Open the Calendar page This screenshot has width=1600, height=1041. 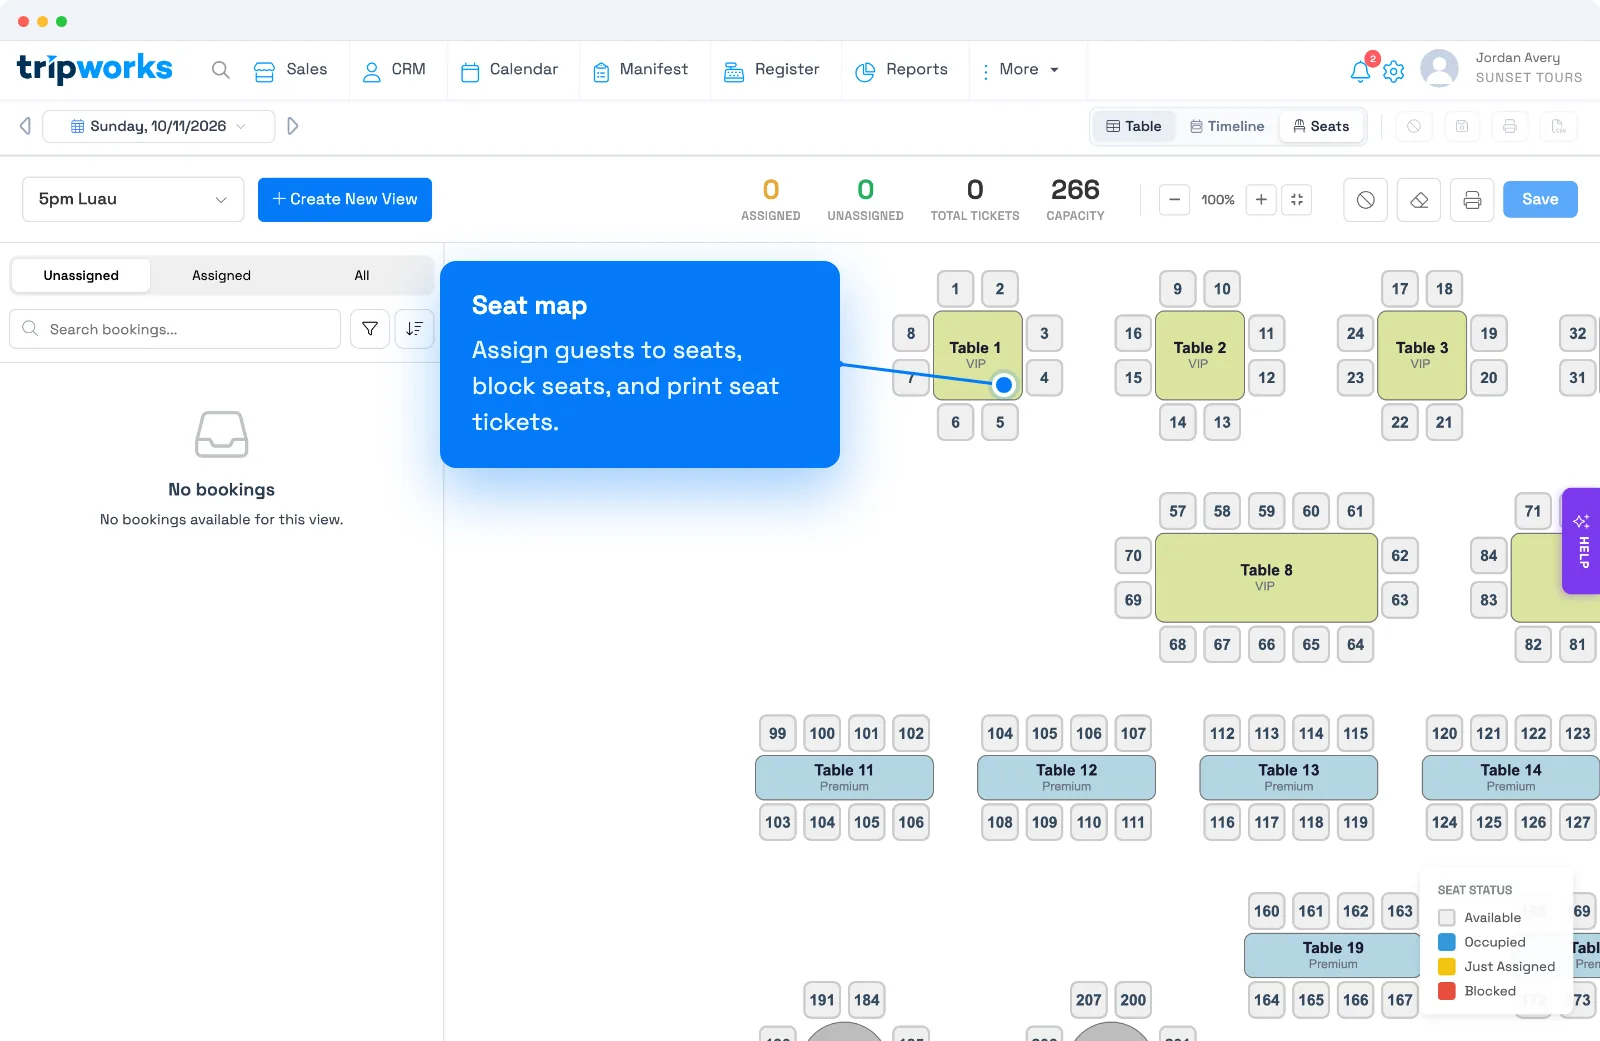[x=509, y=70]
